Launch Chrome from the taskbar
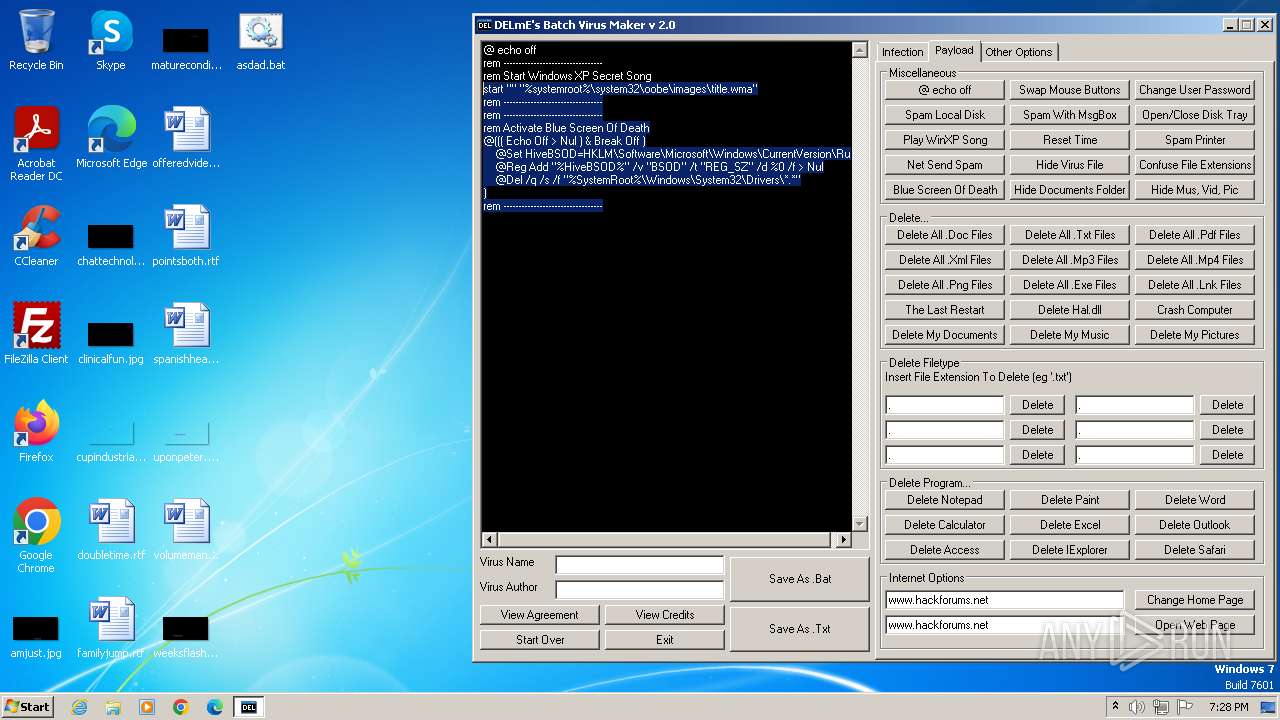The image size is (1280, 720). click(x=181, y=707)
